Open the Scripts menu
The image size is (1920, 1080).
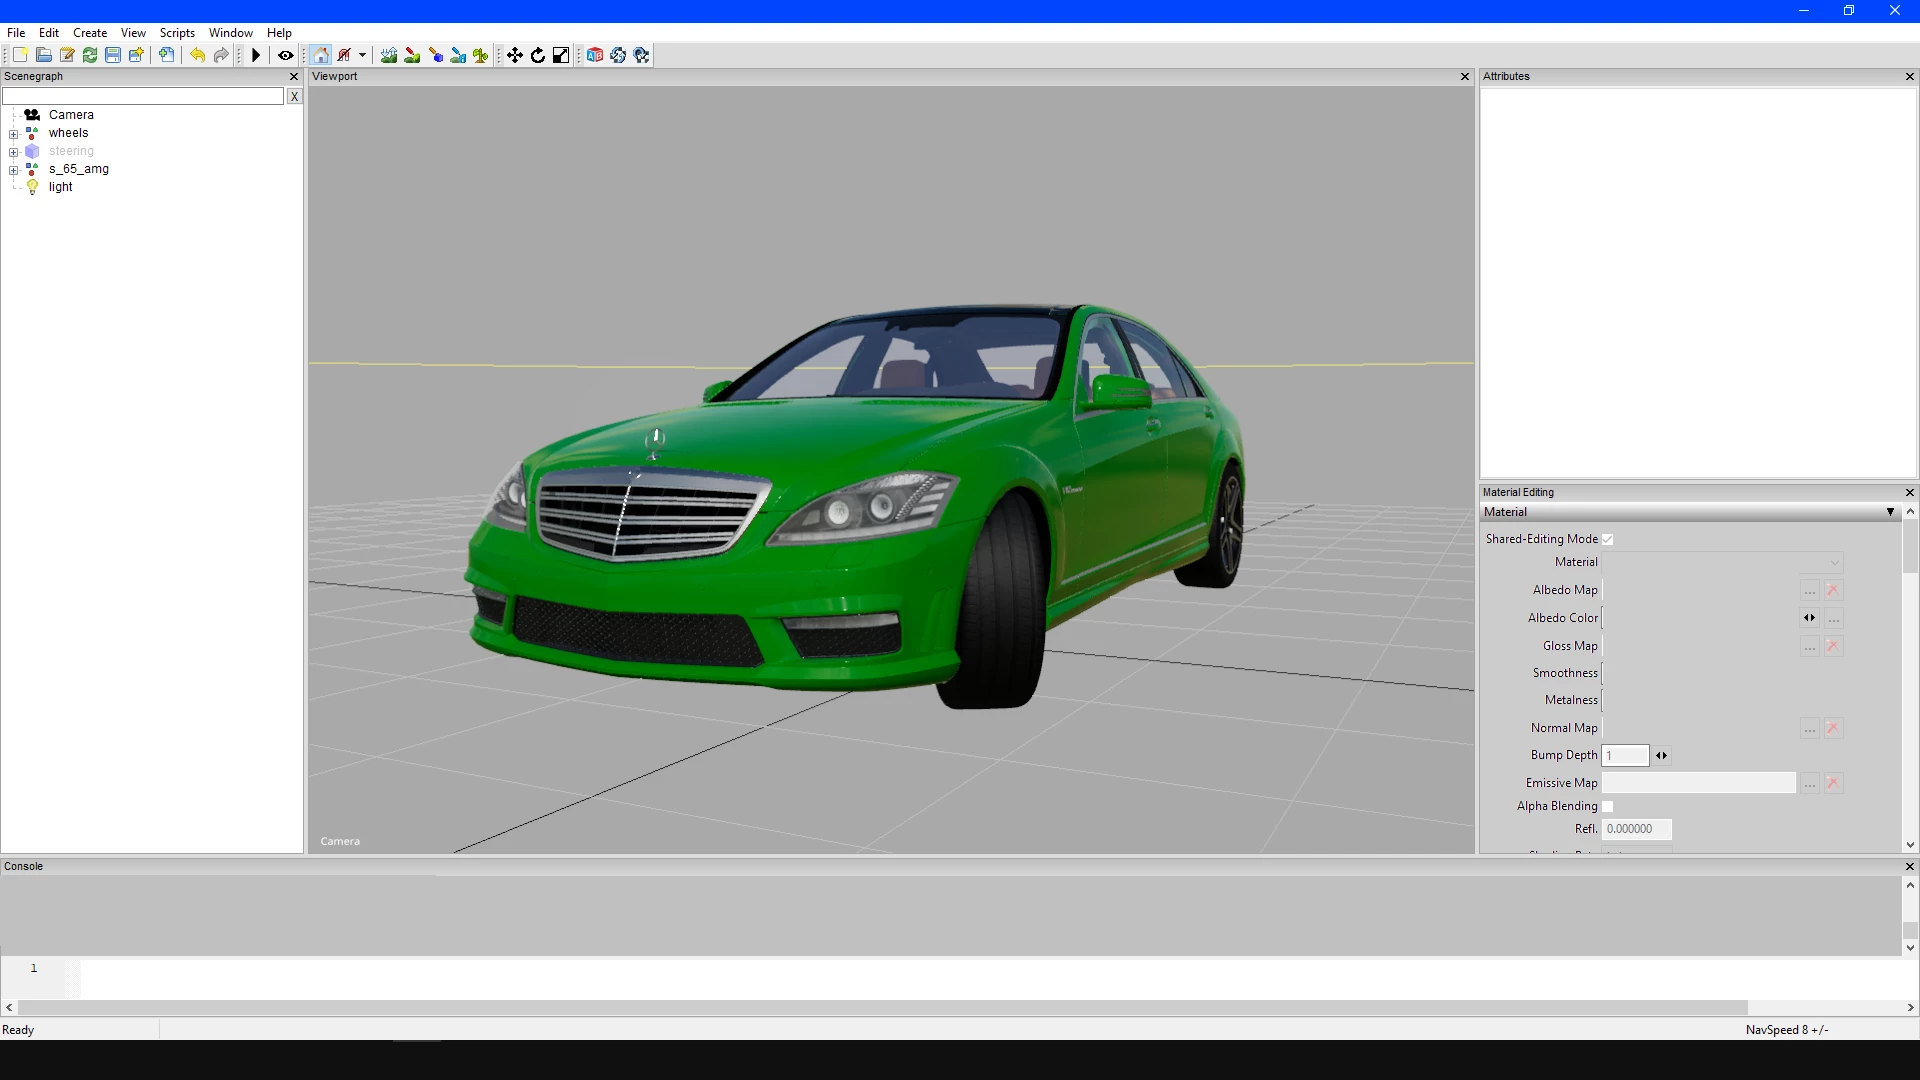tap(177, 33)
